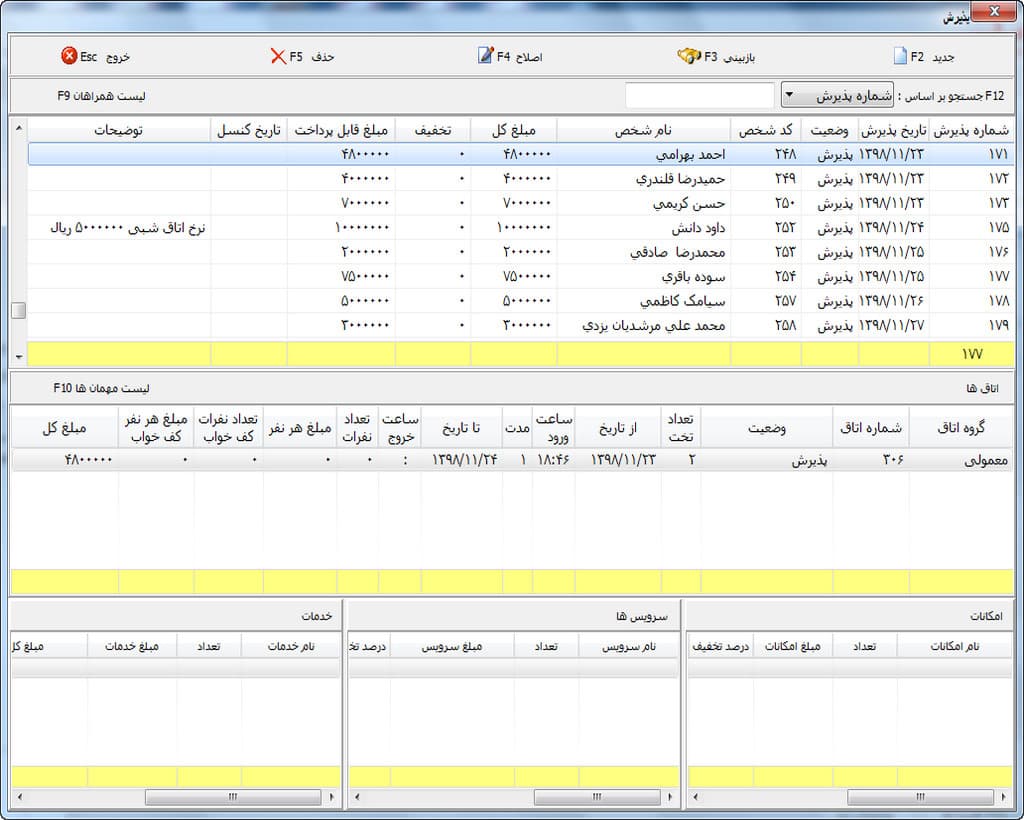Click the note نرخ اتاق شبی ۵۰۰۰۰۰ ریال
1024x820 pixels.
click(x=128, y=228)
